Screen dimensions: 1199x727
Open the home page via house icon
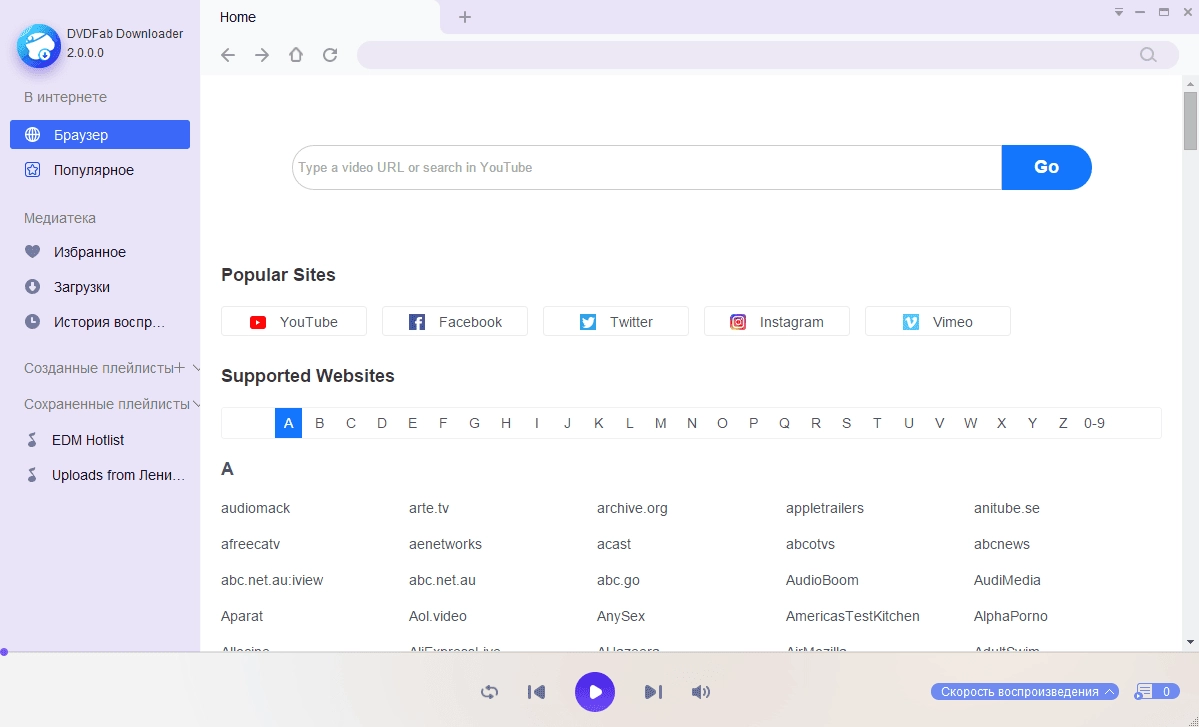(296, 55)
